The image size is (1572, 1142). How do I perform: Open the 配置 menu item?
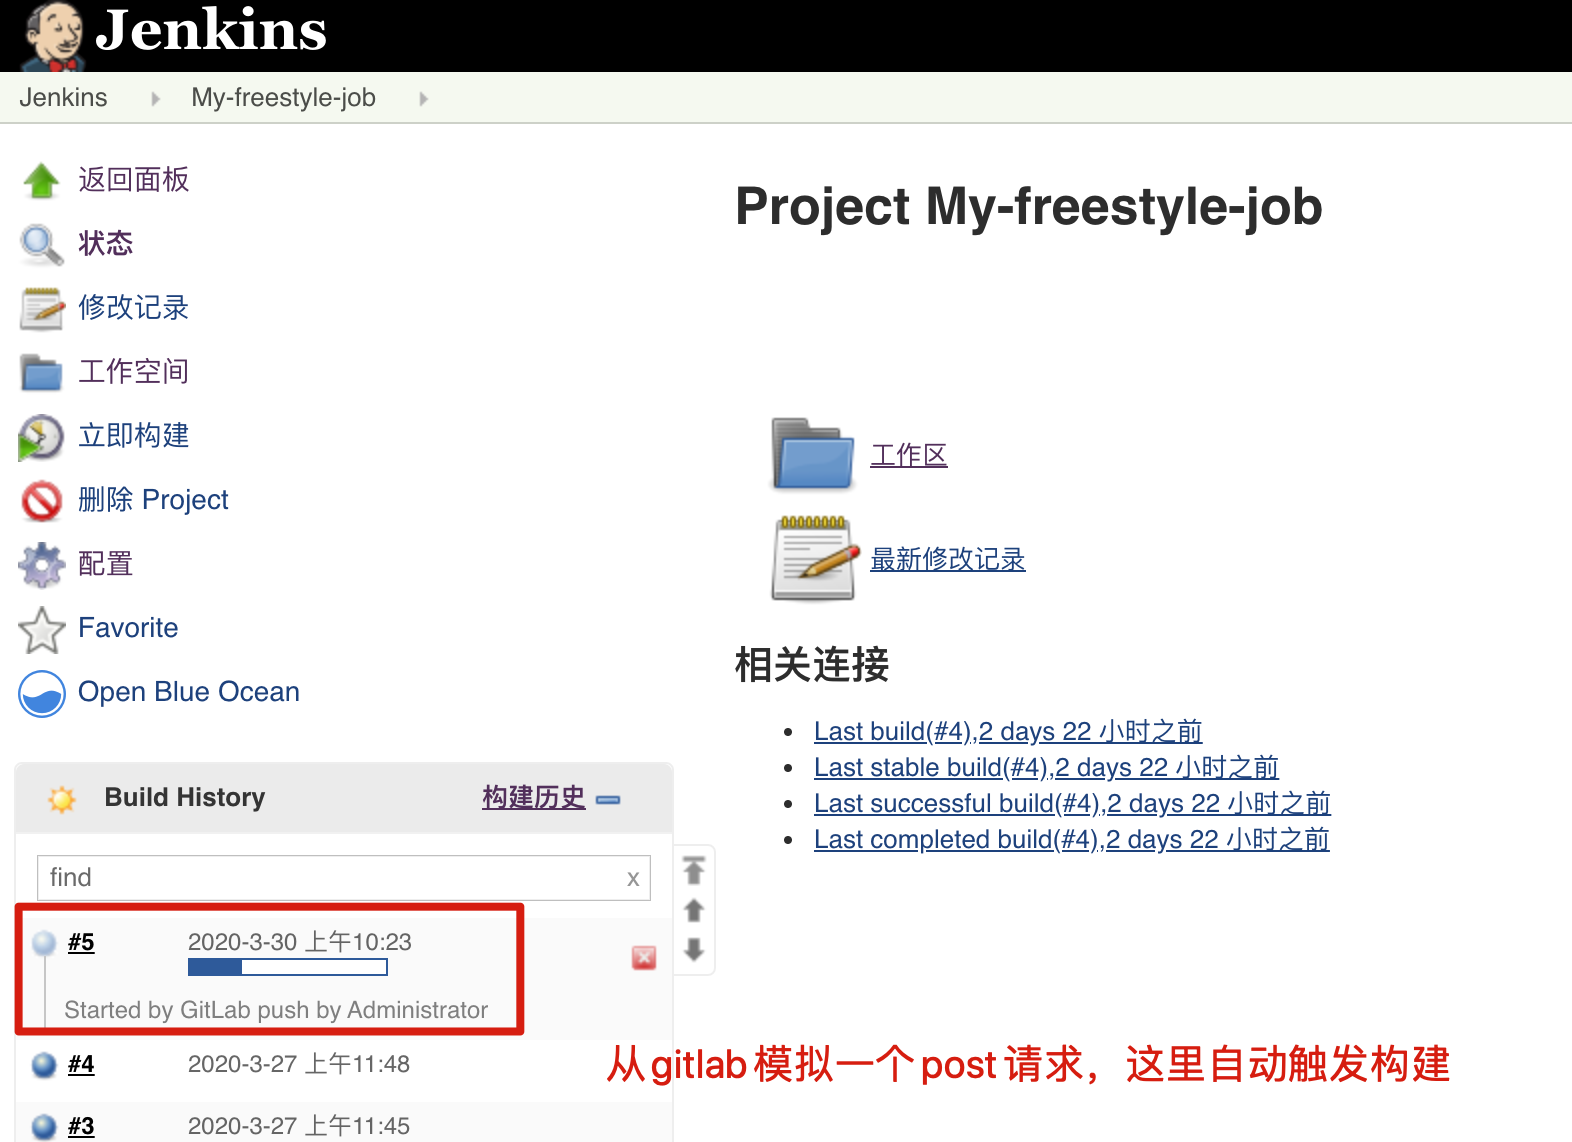(x=106, y=564)
